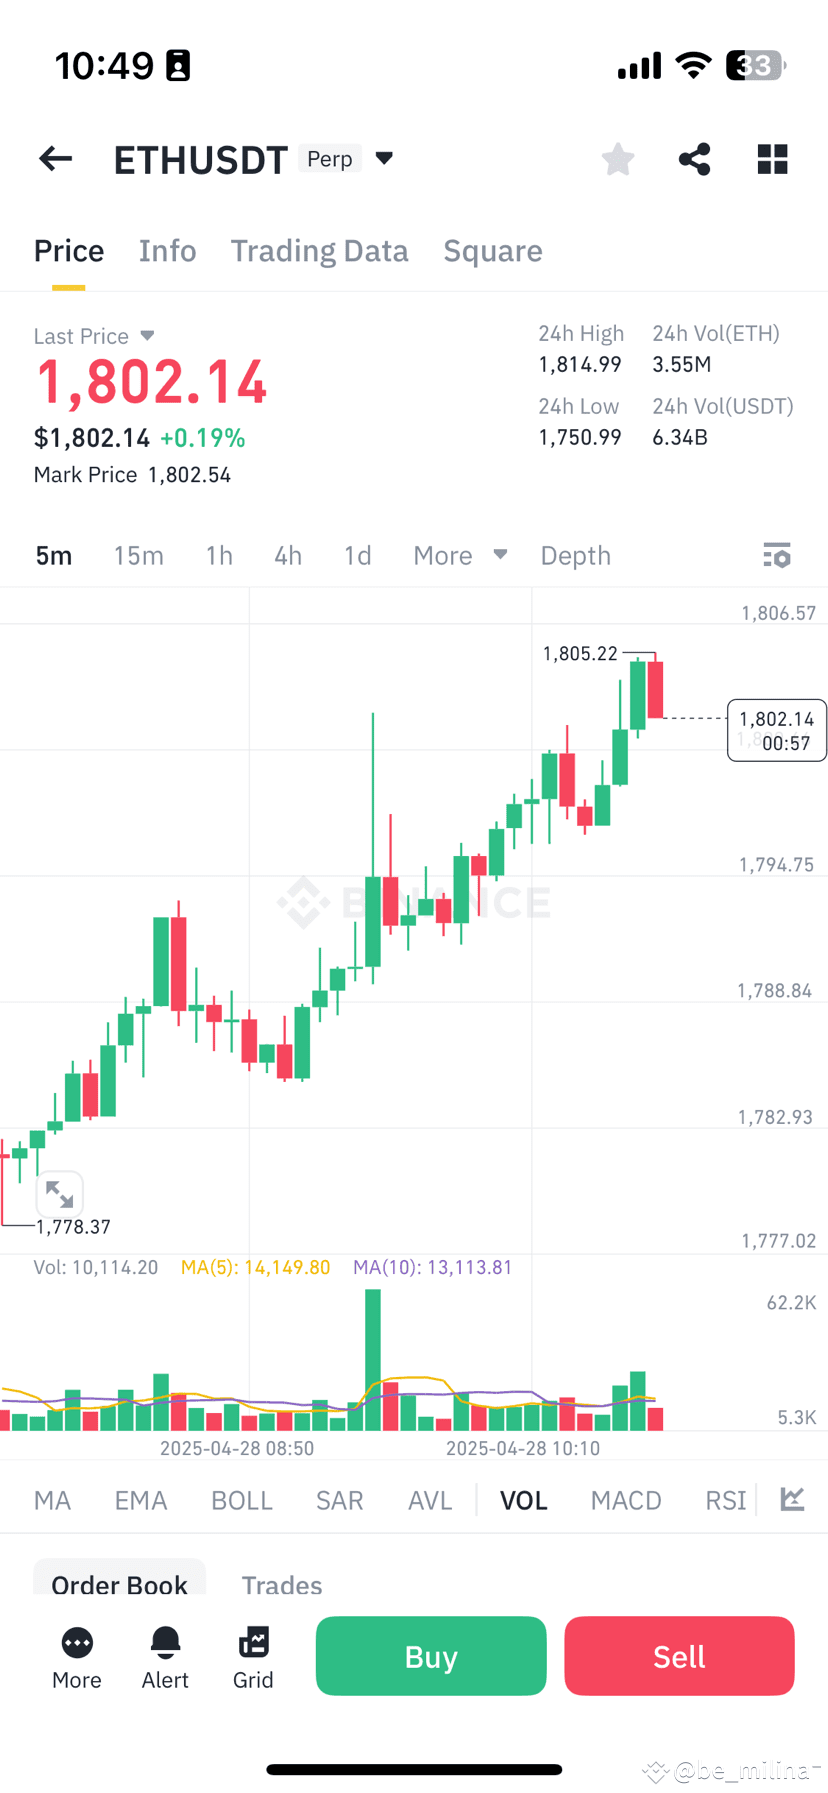Open the share icon

click(x=694, y=159)
